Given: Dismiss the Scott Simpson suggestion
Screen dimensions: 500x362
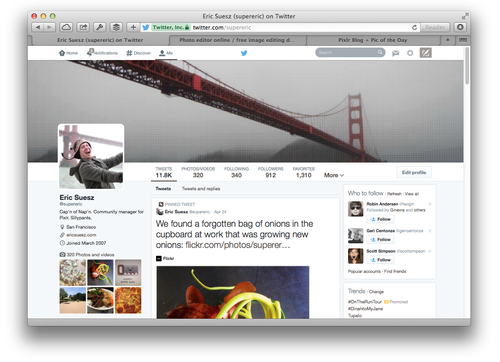Looking at the screenshot, I should pyautogui.click(x=430, y=251).
